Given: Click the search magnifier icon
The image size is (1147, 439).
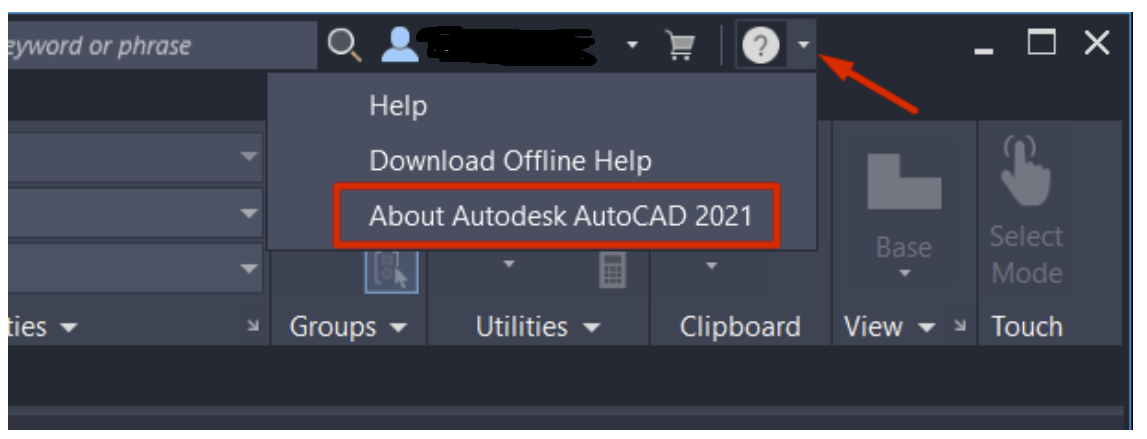Looking at the screenshot, I should coord(345,45).
